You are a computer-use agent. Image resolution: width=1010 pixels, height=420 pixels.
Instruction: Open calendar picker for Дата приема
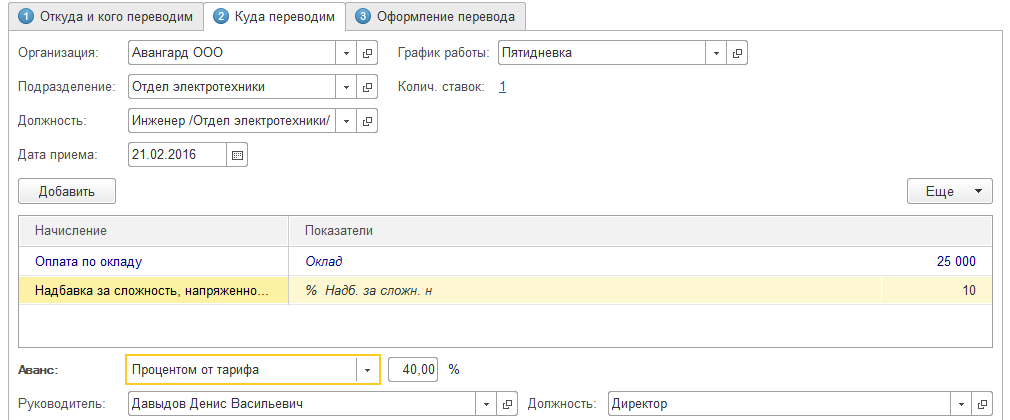[237, 155]
